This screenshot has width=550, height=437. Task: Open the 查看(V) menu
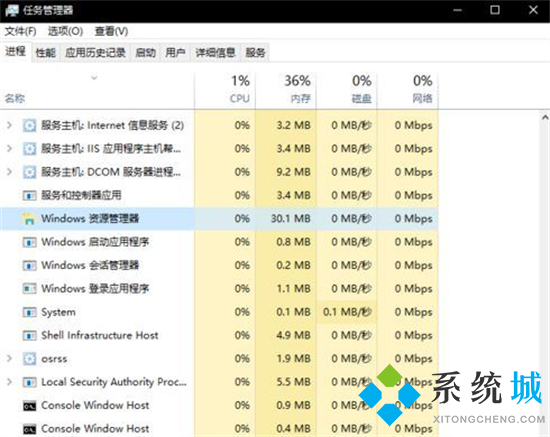111,31
